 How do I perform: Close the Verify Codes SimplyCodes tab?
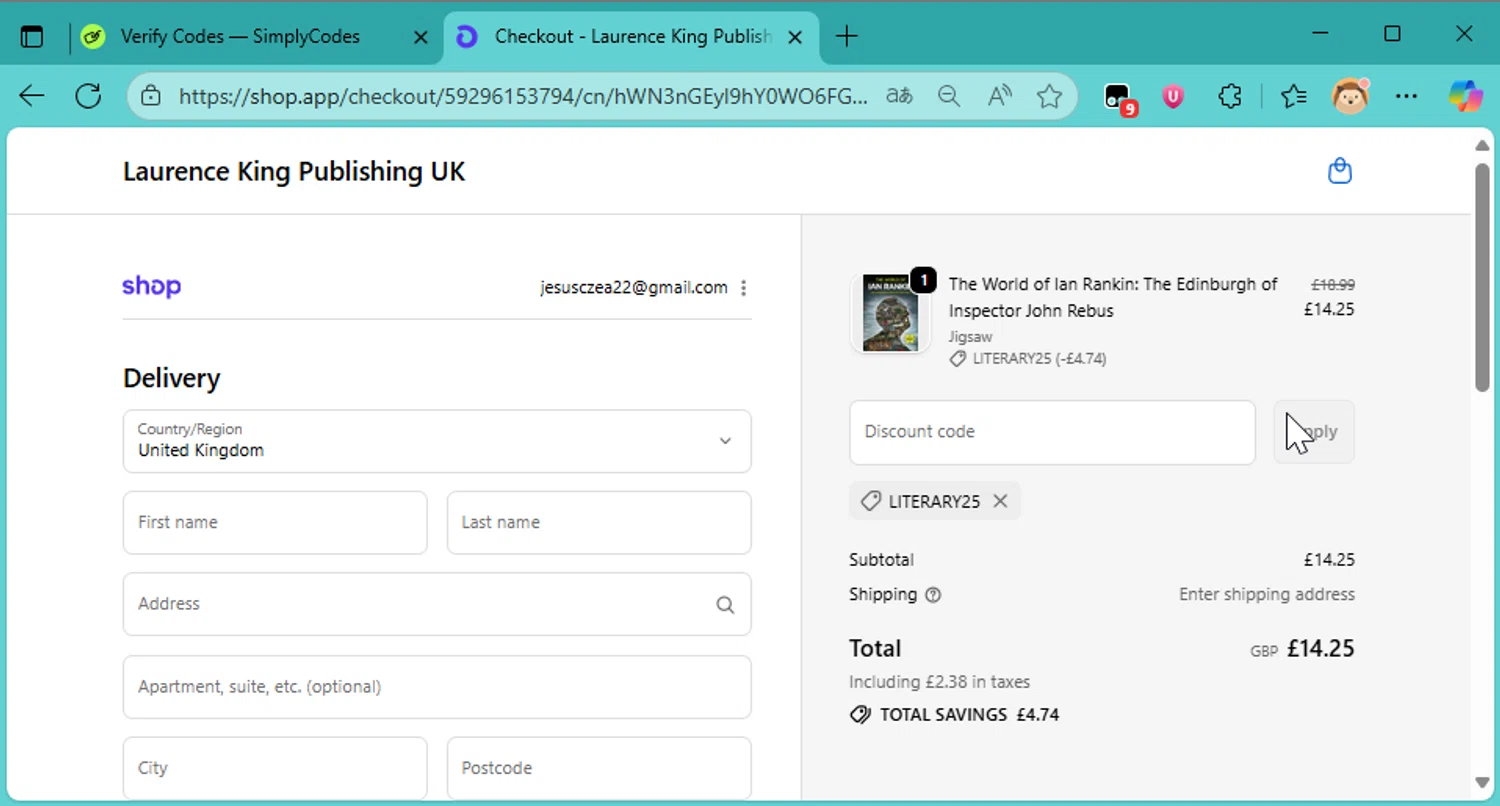[x=421, y=37]
